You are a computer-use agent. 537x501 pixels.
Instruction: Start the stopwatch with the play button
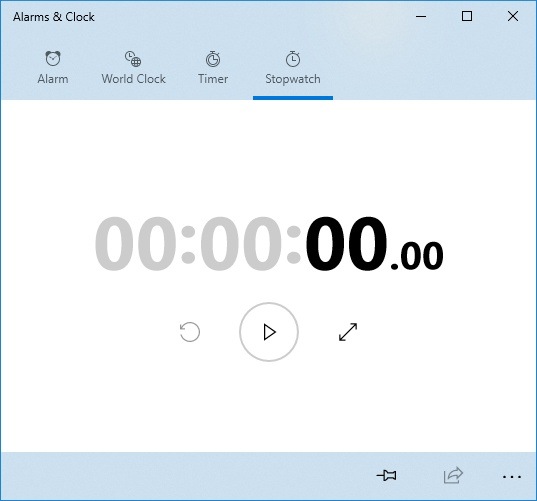point(269,332)
